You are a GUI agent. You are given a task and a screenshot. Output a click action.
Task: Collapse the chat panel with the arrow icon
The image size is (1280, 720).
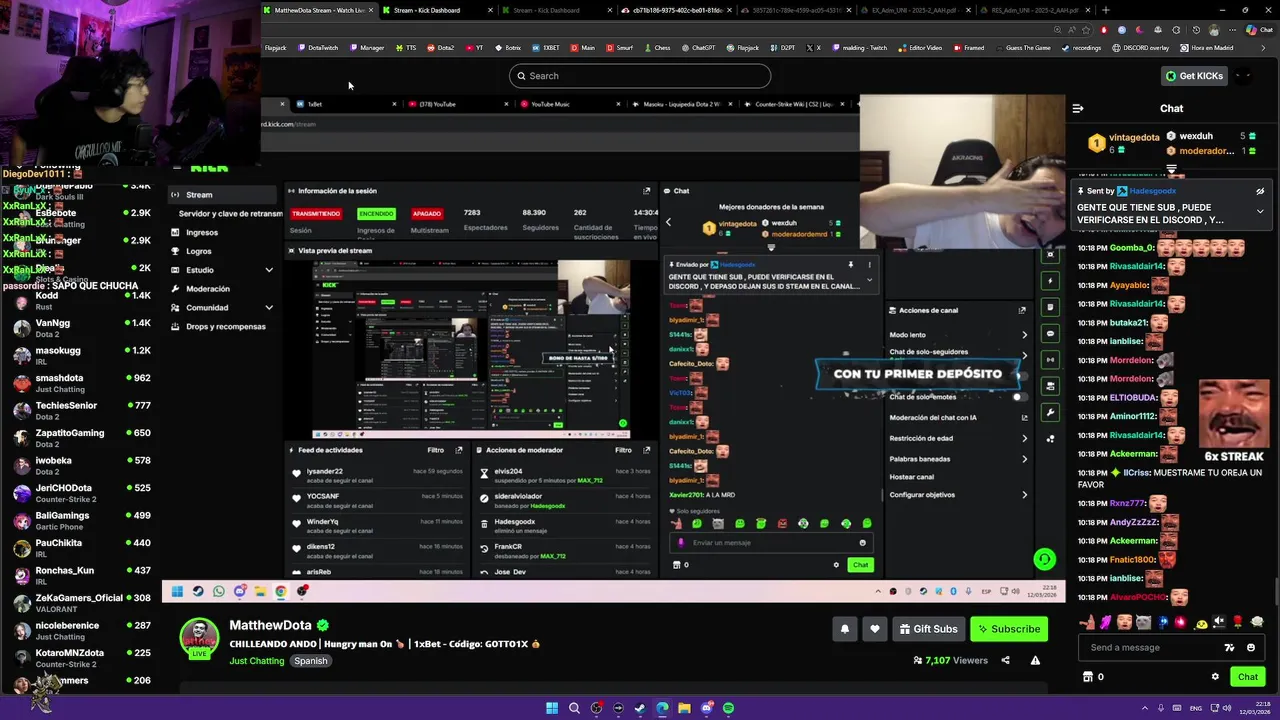tap(1077, 108)
